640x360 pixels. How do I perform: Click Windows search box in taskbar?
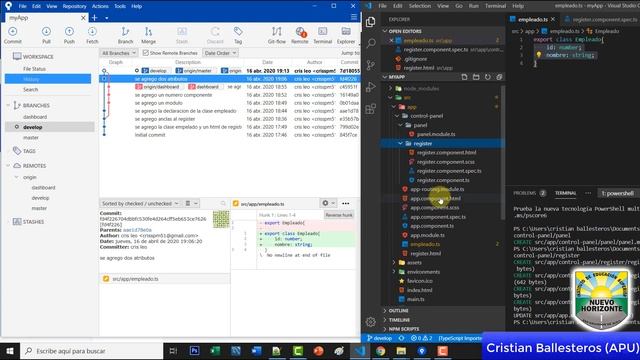point(91,351)
